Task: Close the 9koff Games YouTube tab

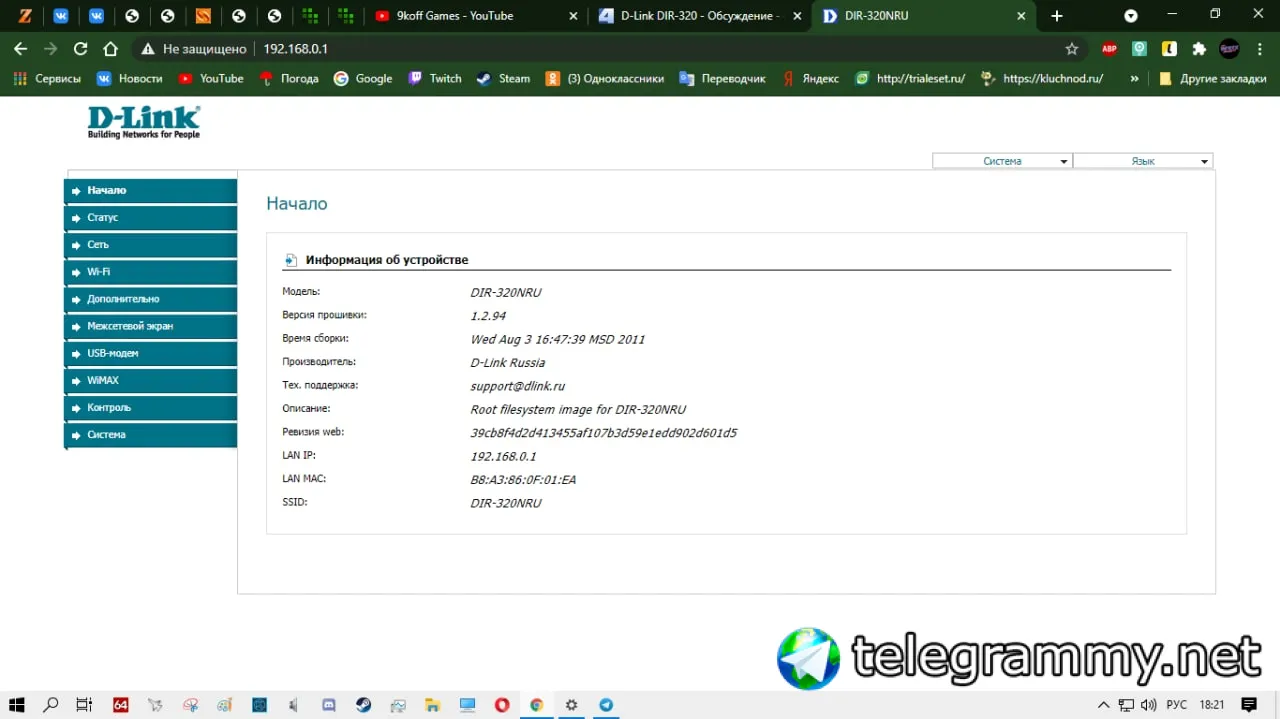Action: [573, 16]
